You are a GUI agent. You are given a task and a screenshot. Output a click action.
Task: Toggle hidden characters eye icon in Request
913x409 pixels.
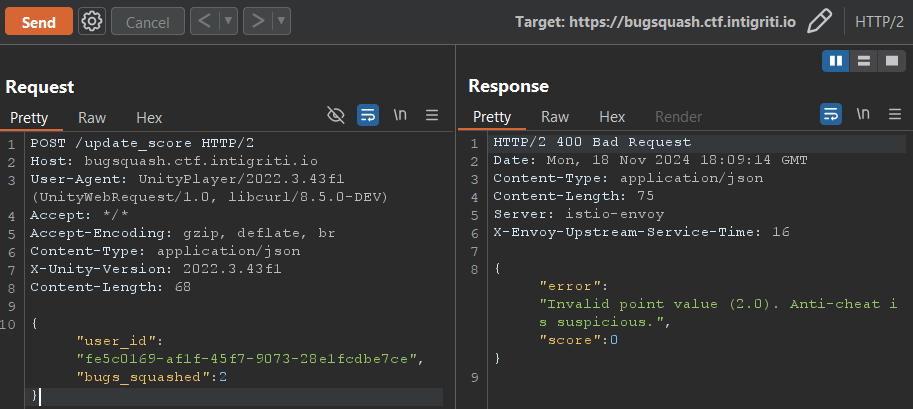336,116
